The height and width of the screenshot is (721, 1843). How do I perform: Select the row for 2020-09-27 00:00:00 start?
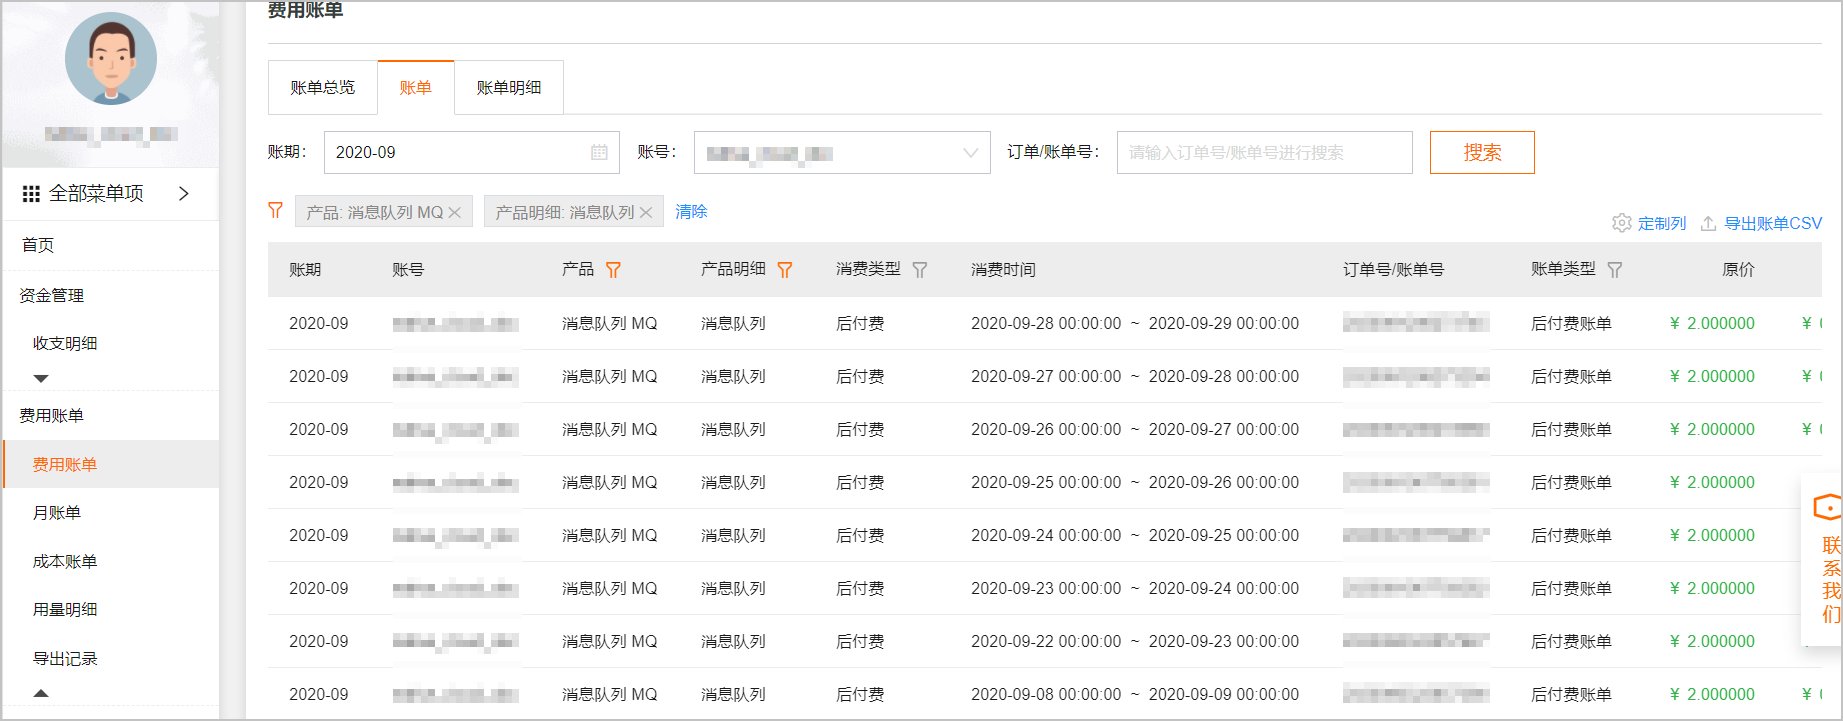pyautogui.click(x=1045, y=376)
